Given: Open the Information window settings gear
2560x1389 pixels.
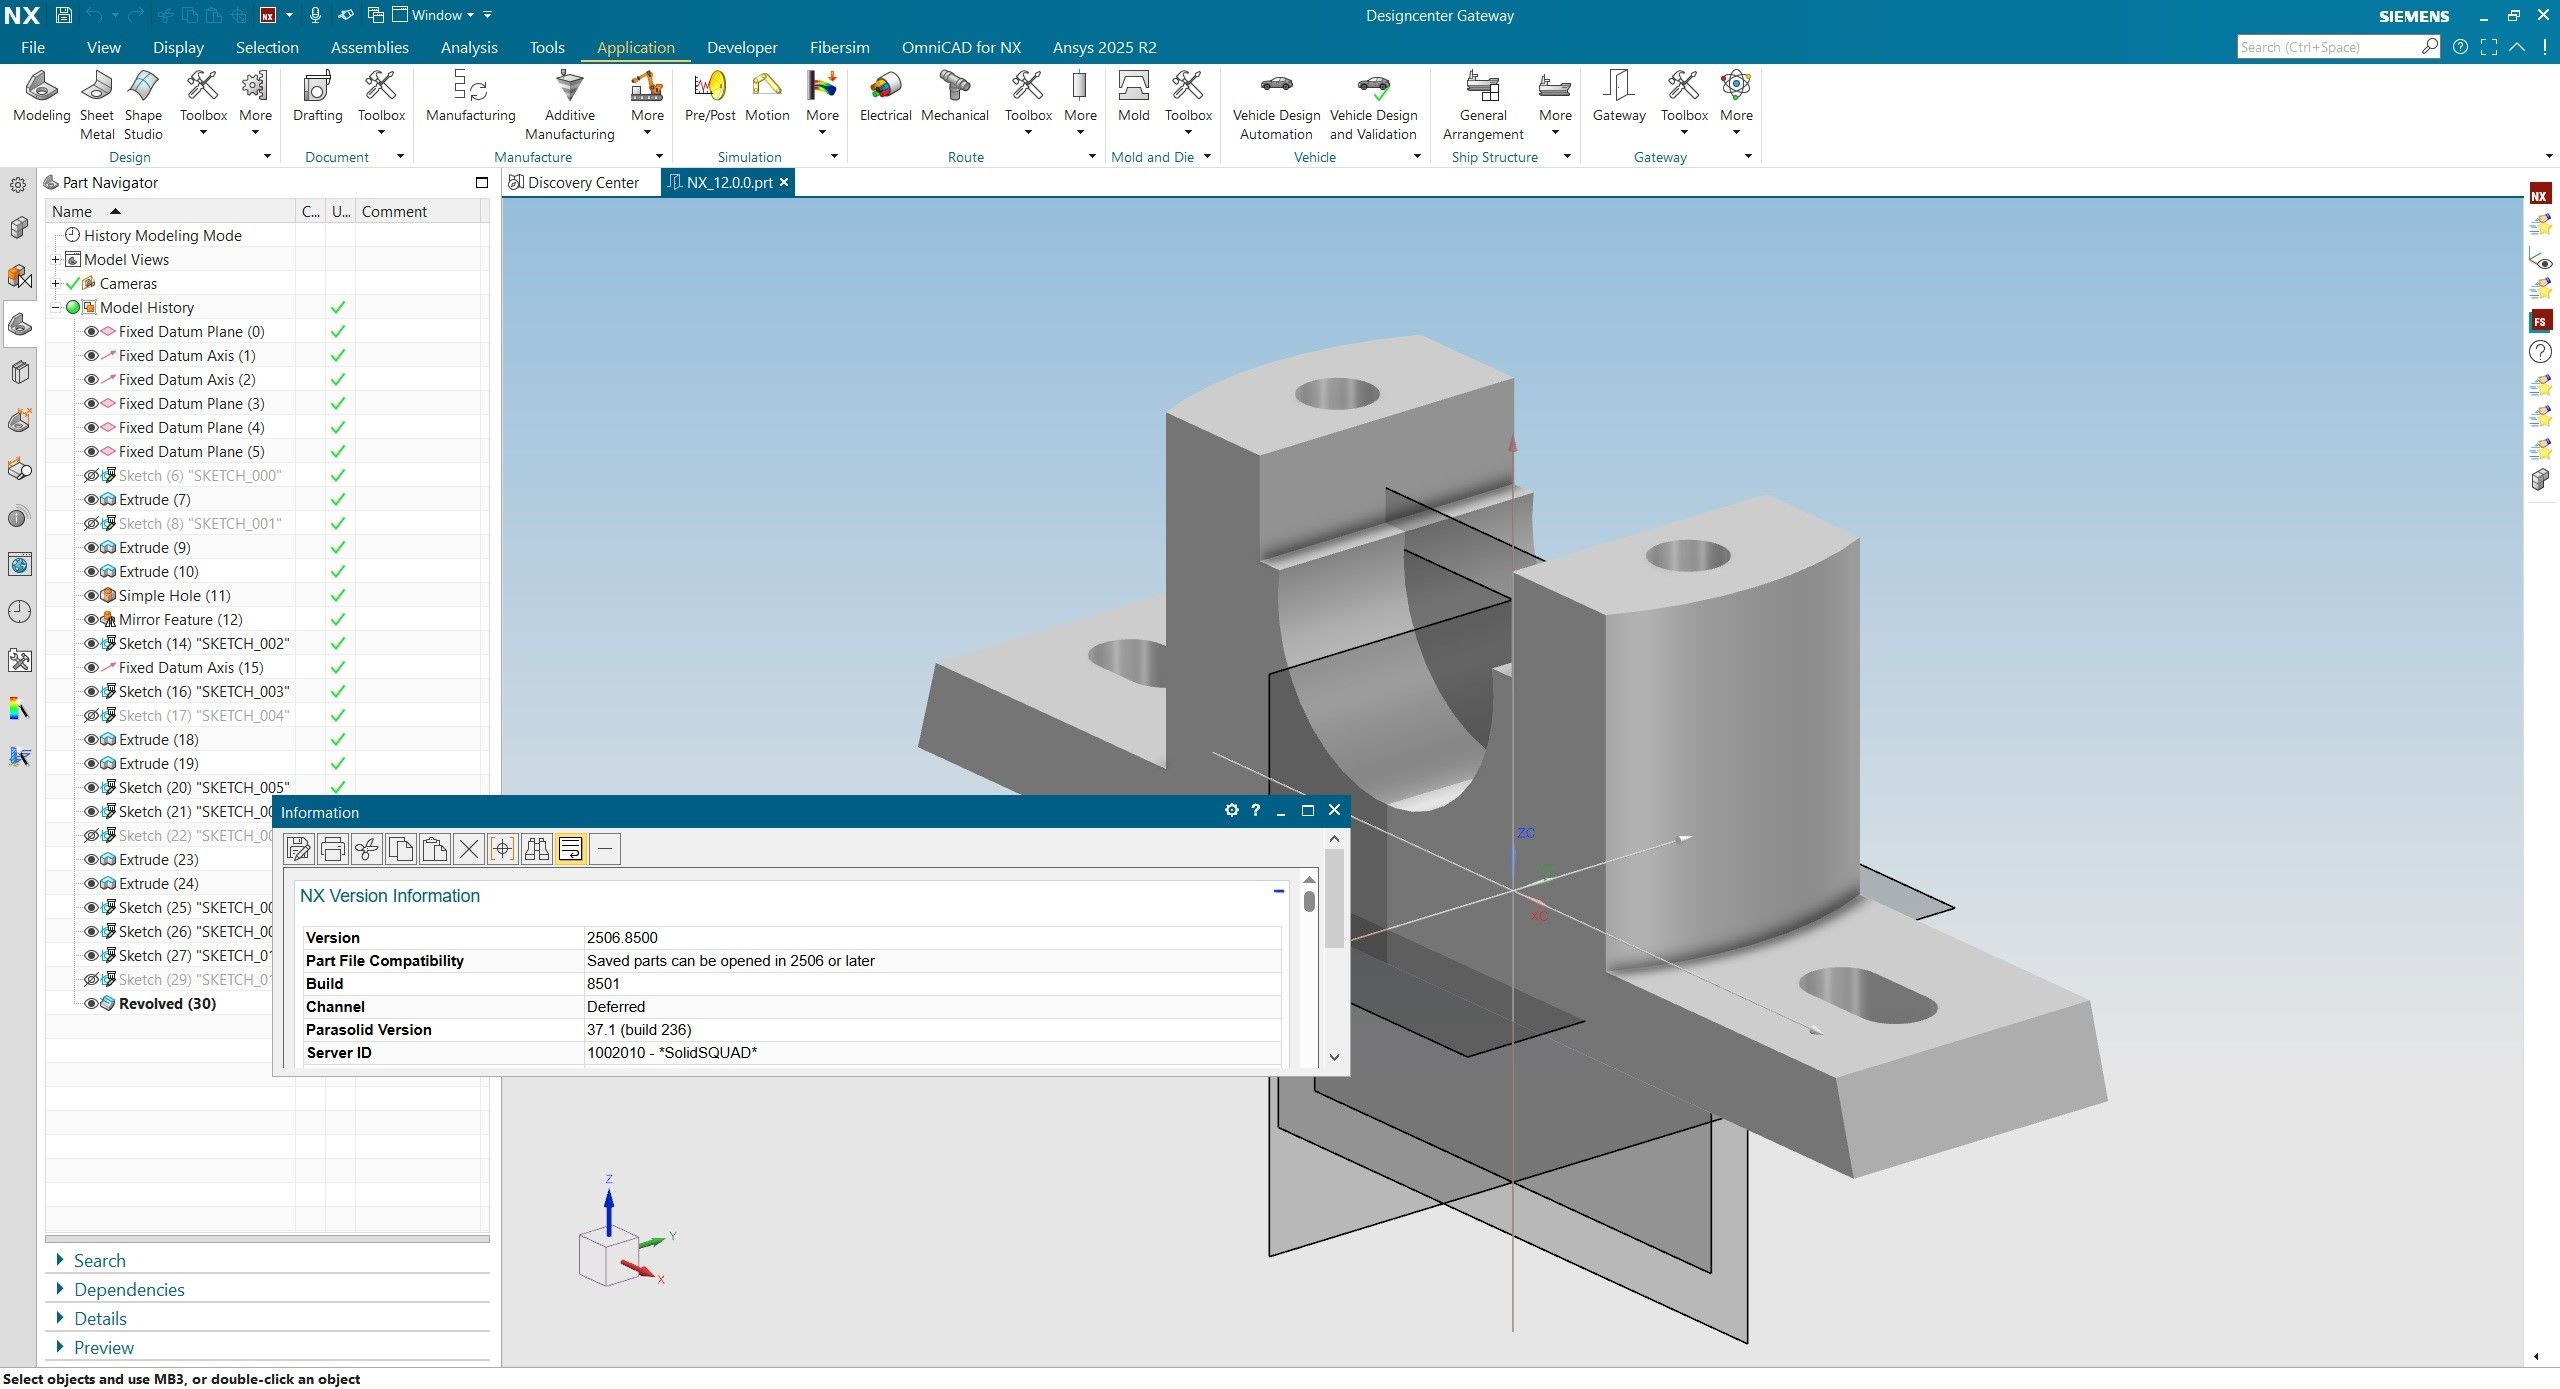Looking at the screenshot, I should click(x=1231, y=810).
